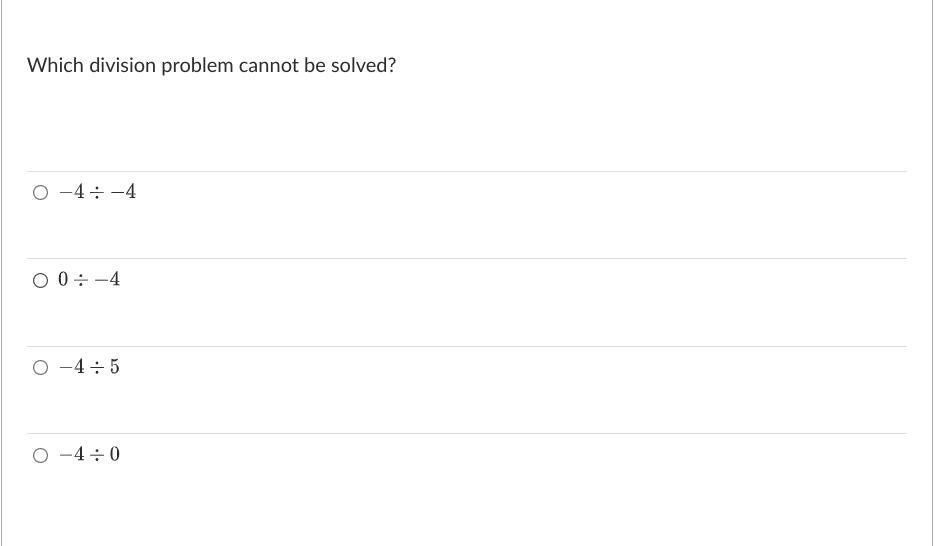Click the leading 0 in 0 ÷ −4

(63, 279)
